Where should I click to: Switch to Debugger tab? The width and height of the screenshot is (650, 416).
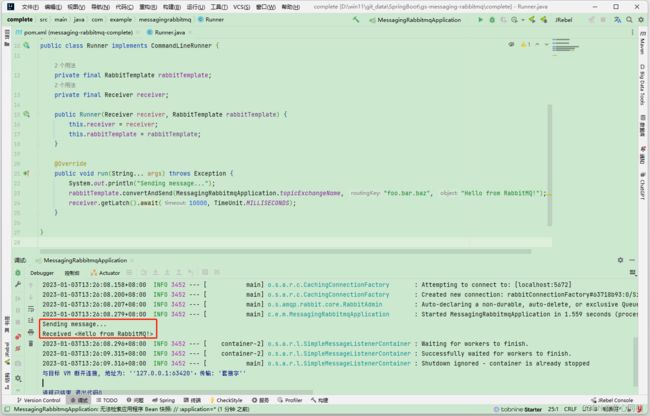click(42, 273)
